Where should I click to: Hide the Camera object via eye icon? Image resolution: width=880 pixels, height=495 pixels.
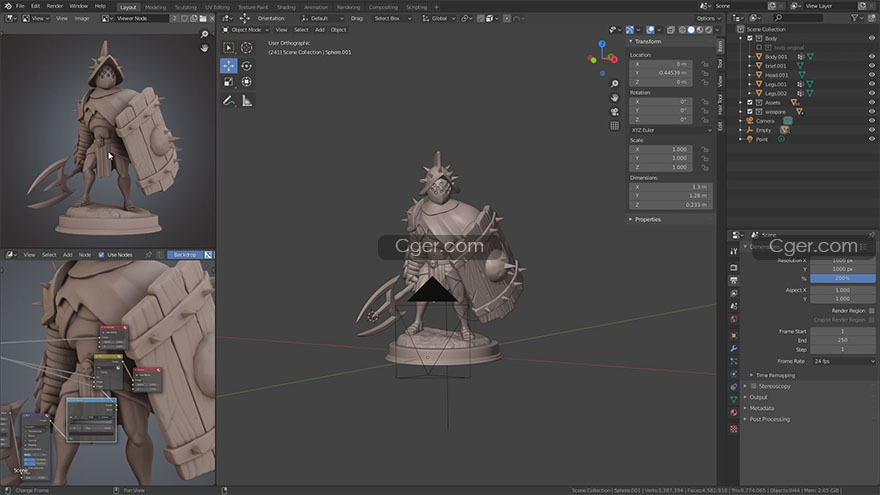coord(872,121)
